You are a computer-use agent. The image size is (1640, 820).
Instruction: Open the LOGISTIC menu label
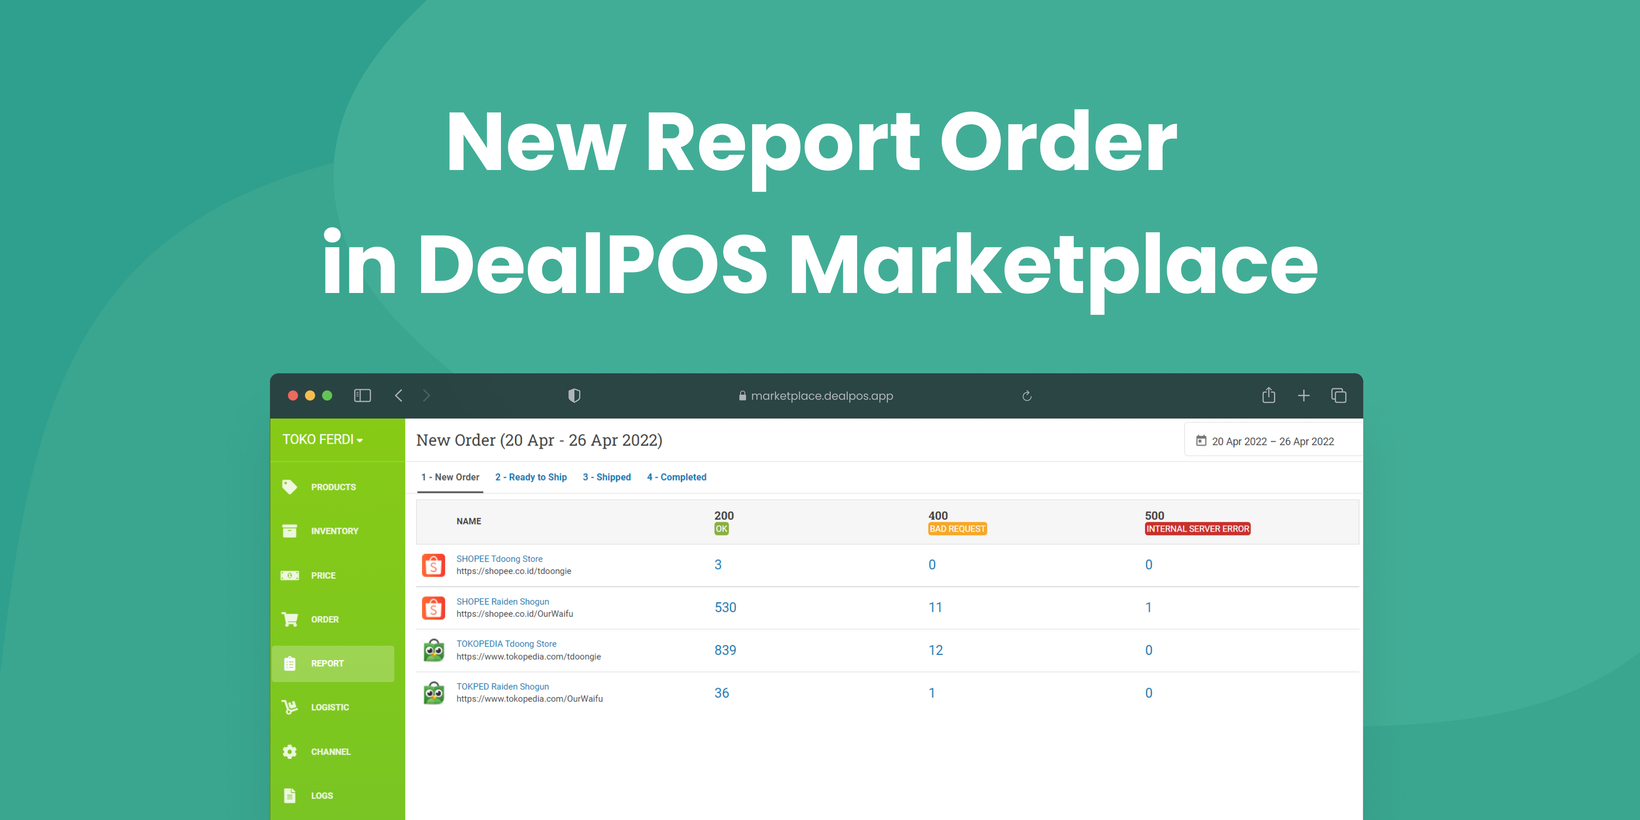pos(330,707)
